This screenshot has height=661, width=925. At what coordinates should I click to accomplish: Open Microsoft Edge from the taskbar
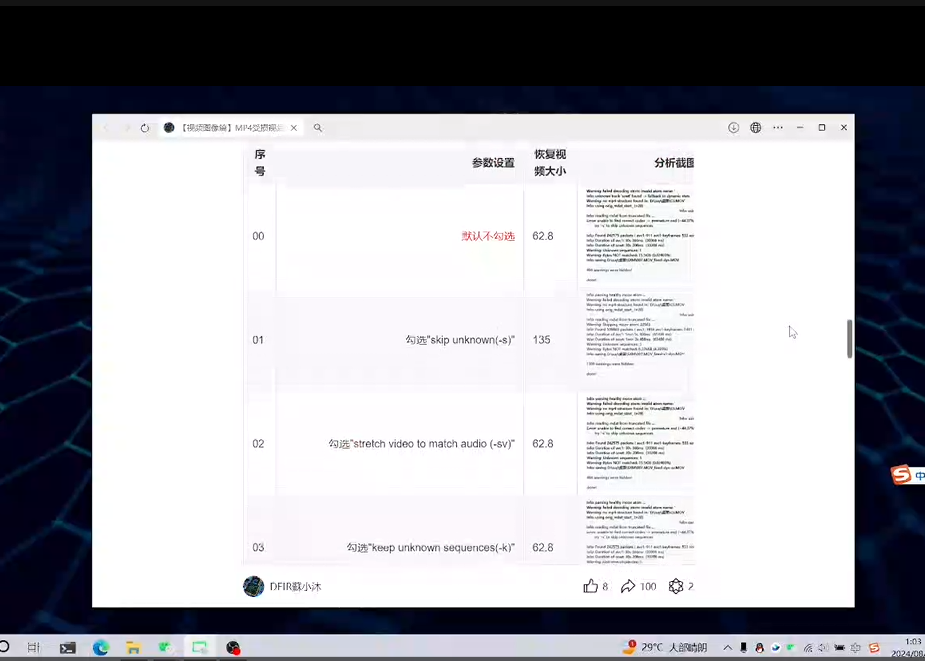pyautogui.click(x=100, y=648)
